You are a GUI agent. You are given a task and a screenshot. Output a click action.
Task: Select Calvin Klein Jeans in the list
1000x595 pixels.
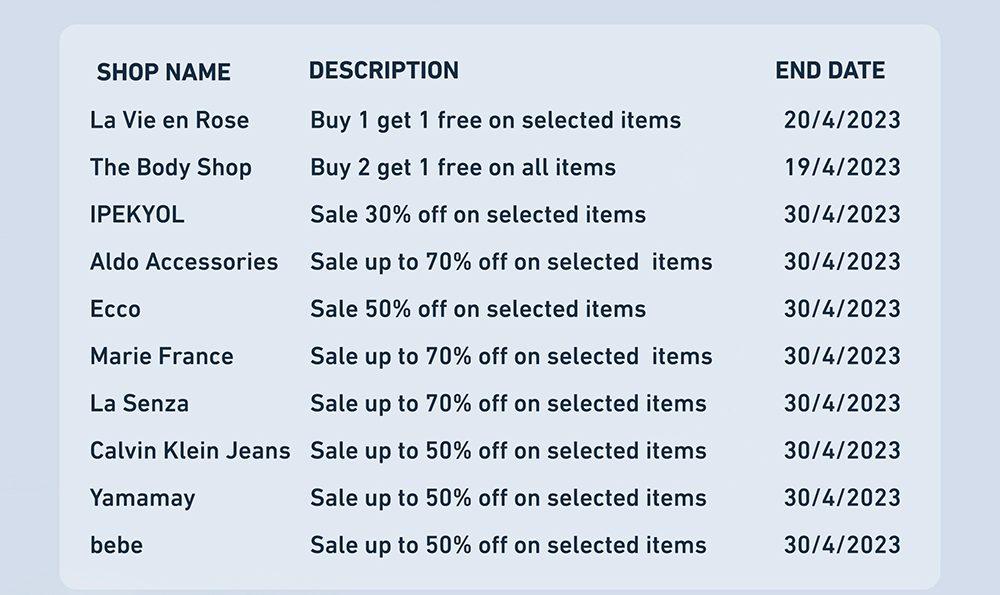[190, 450]
